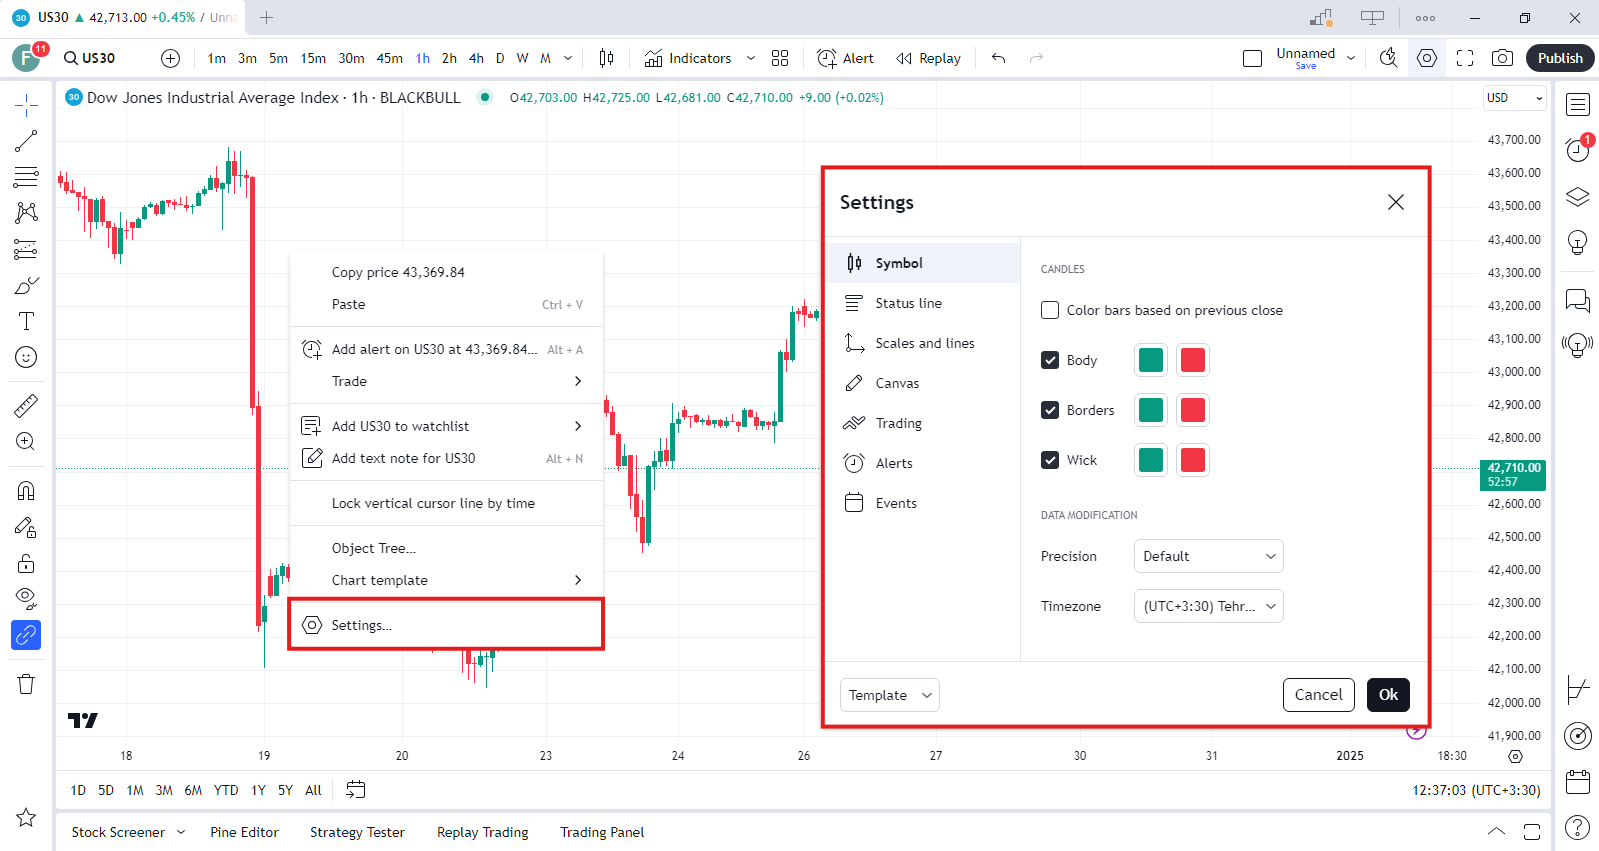Open the watchlist panel icon
Image resolution: width=1599 pixels, height=851 pixels.
tap(1578, 104)
